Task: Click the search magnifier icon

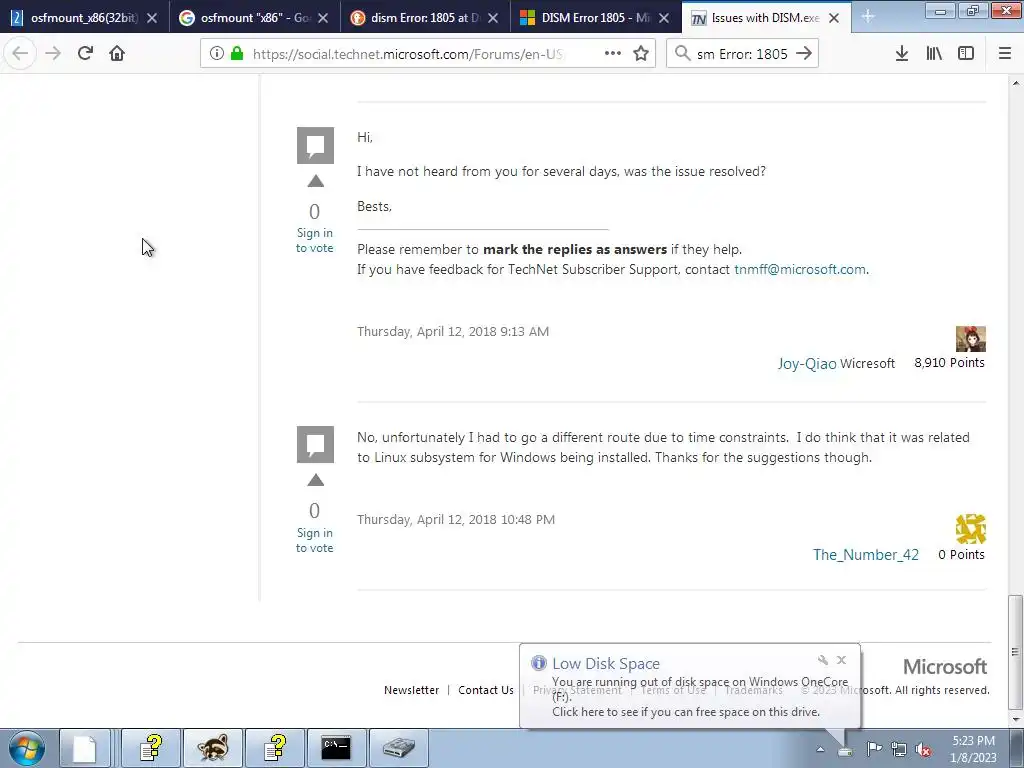Action: point(682,54)
